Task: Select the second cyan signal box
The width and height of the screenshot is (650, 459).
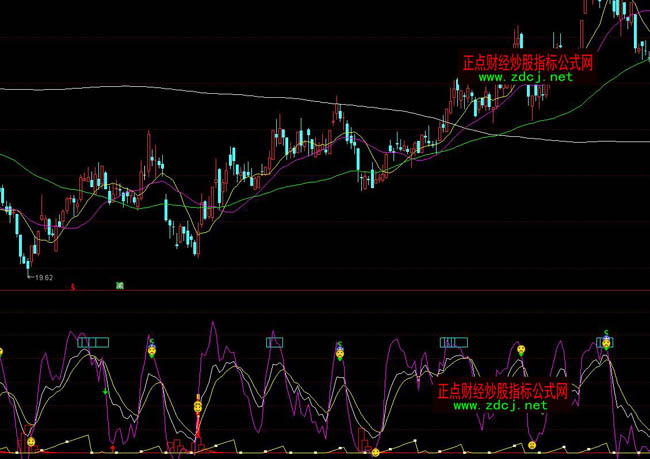Action: click(275, 342)
